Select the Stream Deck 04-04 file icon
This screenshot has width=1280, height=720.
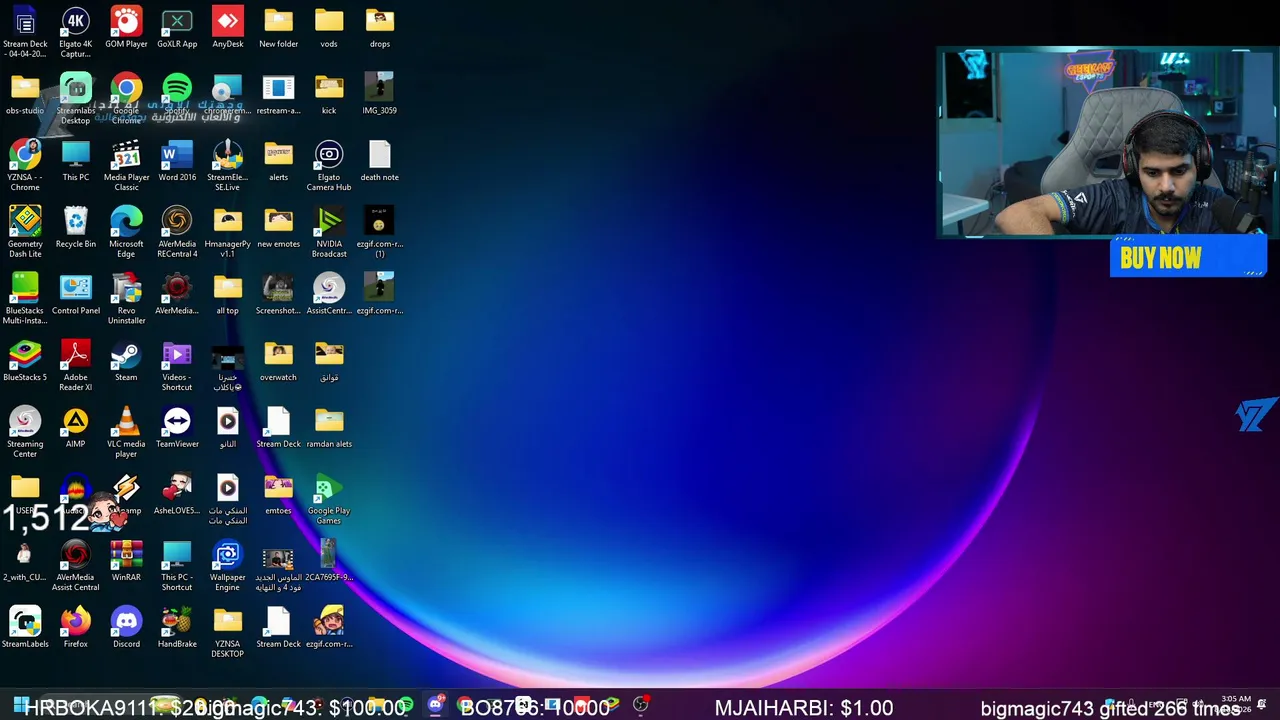point(25,31)
